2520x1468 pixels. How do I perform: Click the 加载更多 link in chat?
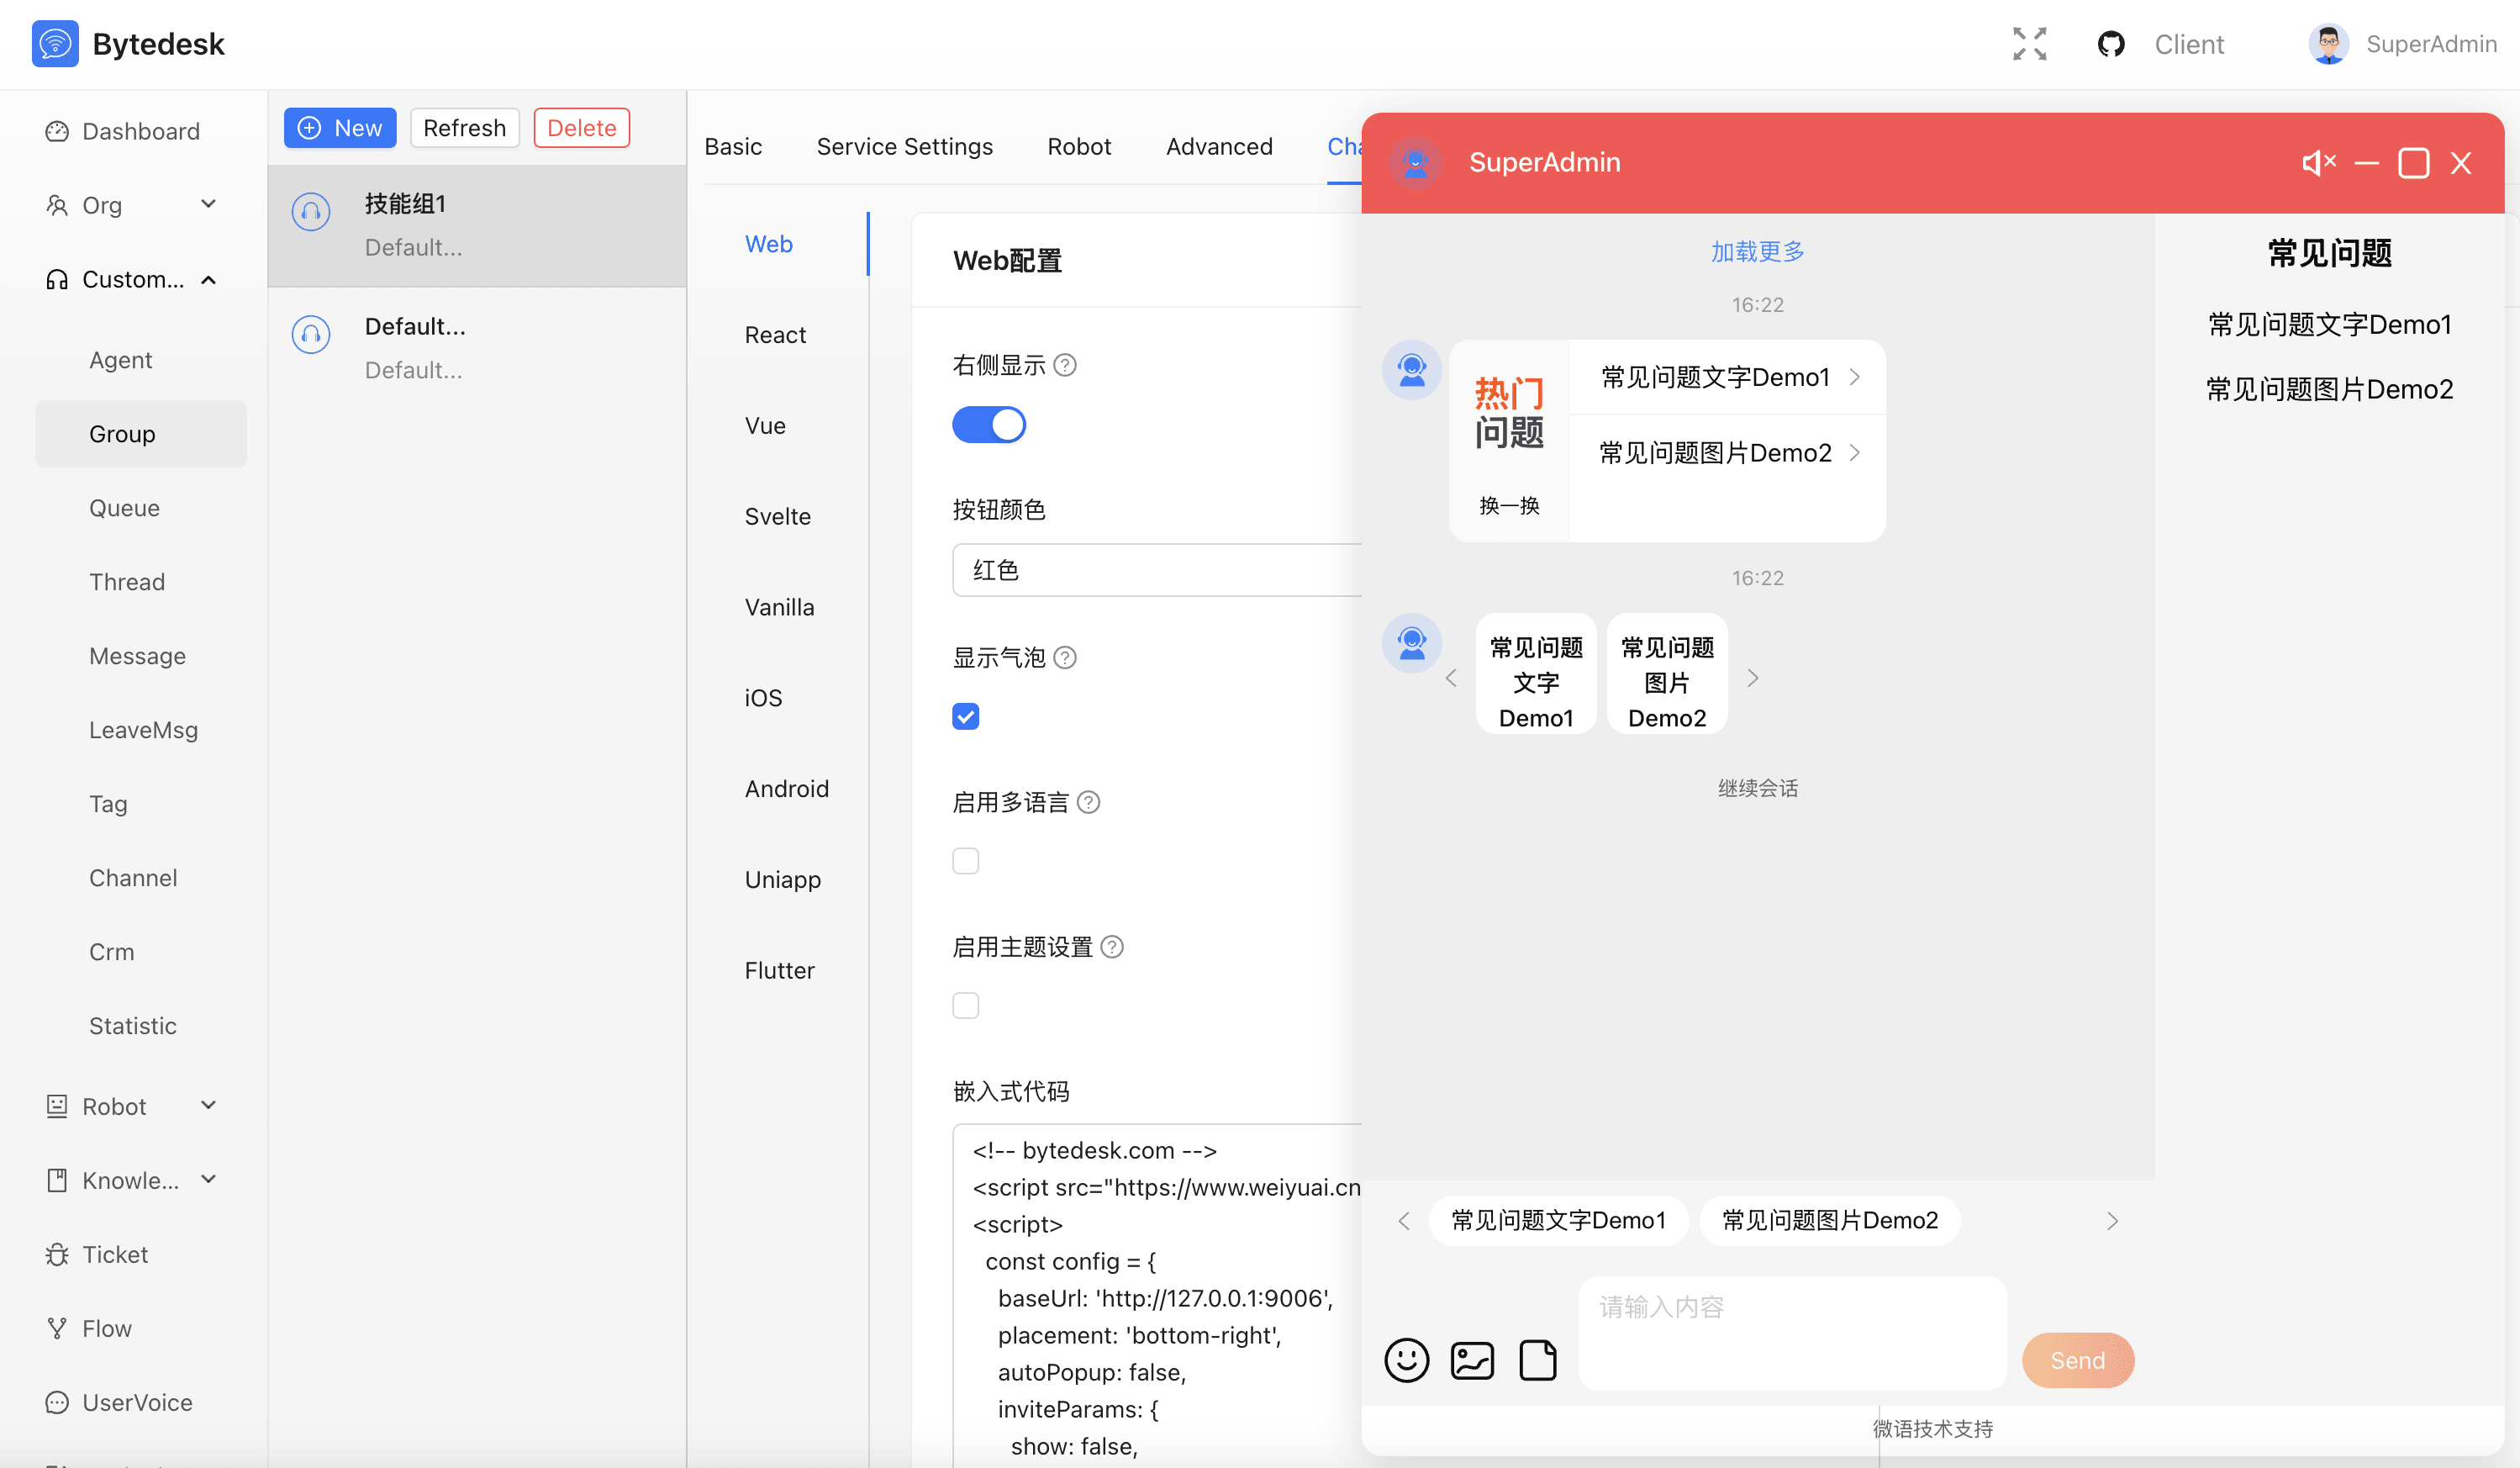[1757, 252]
